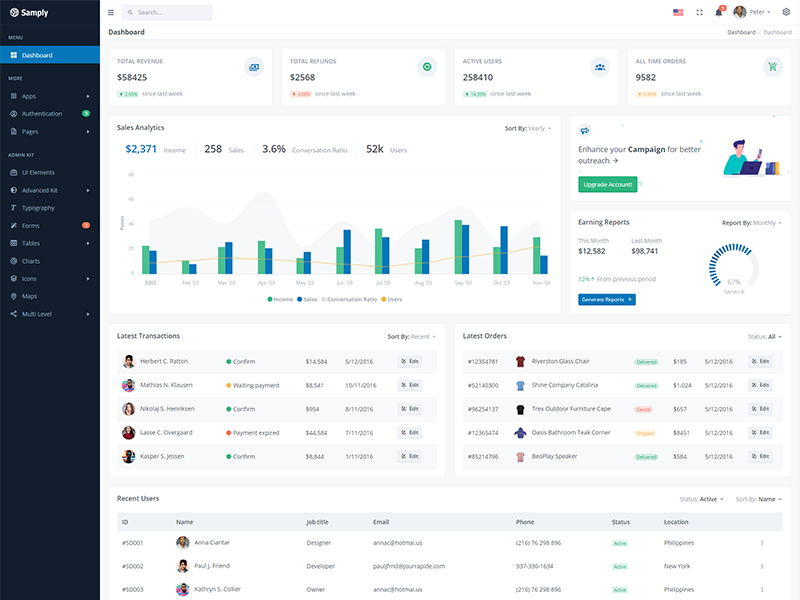Click the hamburger menu toggle icon
This screenshot has height=600, width=800.
(x=111, y=12)
